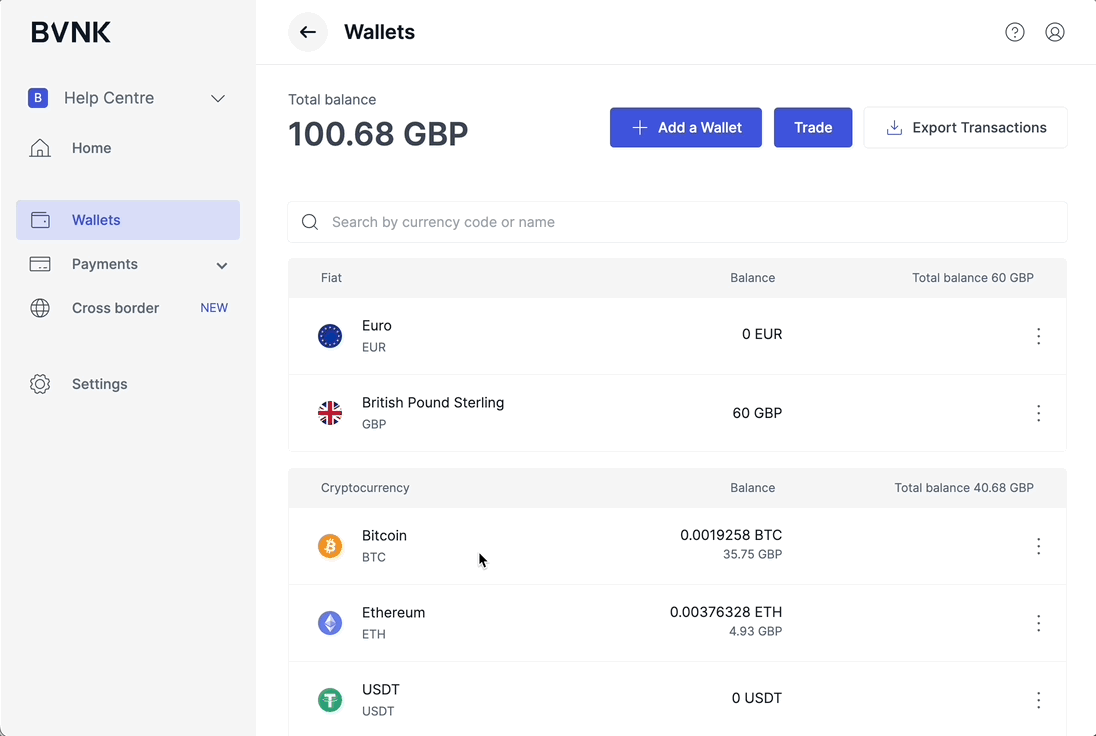1096x736 pixels.
Task: Open the Cross border globe icon
Action: pyautogui.click(x=40, y=308)
